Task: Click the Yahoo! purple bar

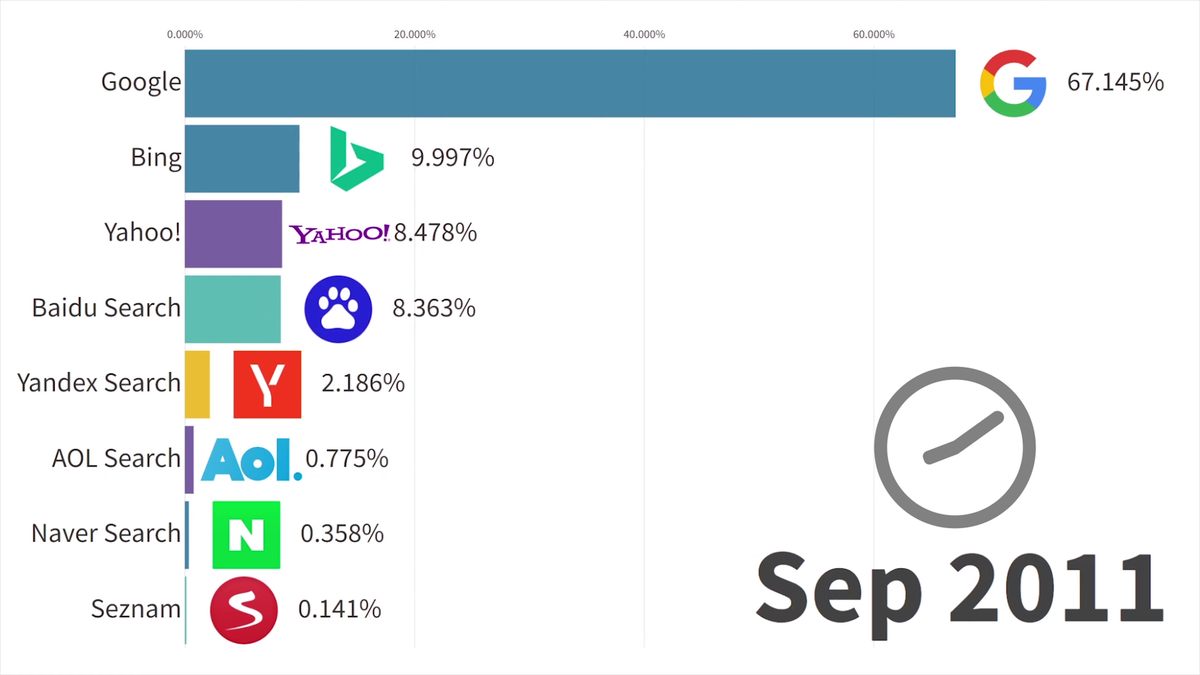Action: pos(233,233)
